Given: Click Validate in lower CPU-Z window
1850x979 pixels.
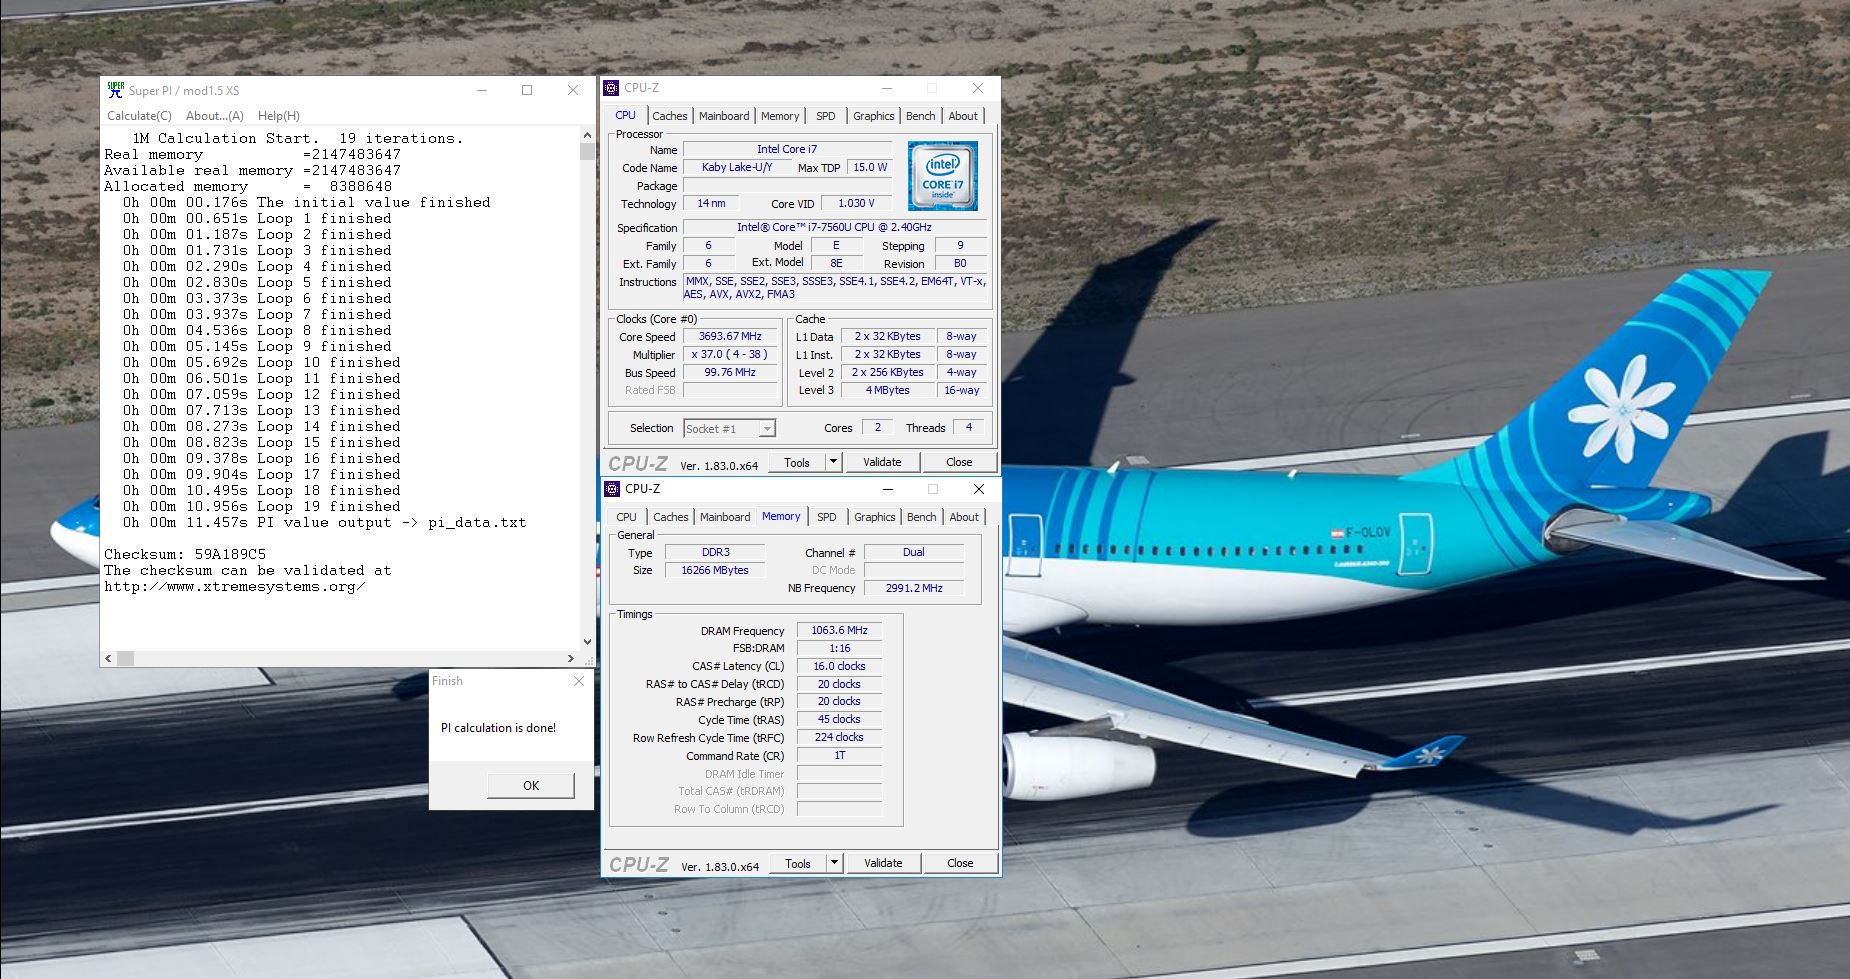Looking at the screenshot, I should (x=883, y=863).
